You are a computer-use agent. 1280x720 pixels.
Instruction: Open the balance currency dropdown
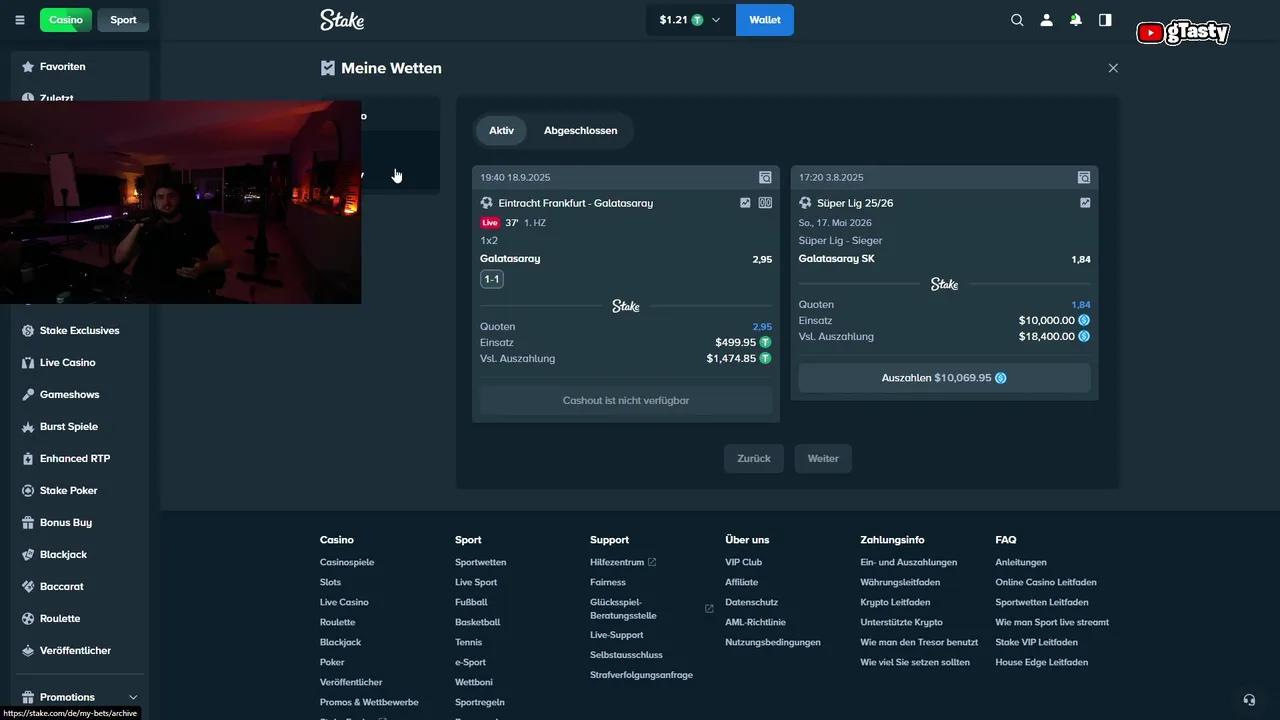pyautogui.click(x=690, y=20)
